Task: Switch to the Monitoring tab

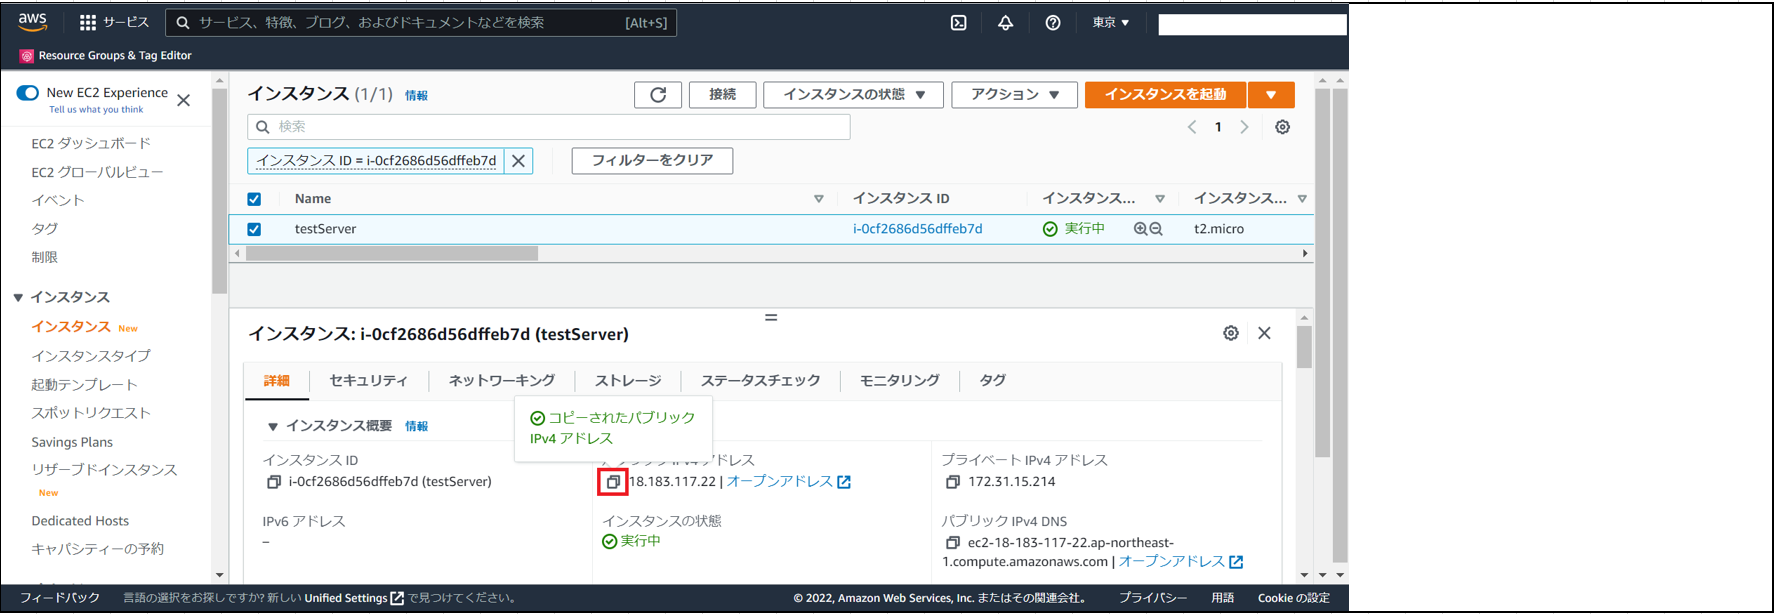Action: click(899, 381)
